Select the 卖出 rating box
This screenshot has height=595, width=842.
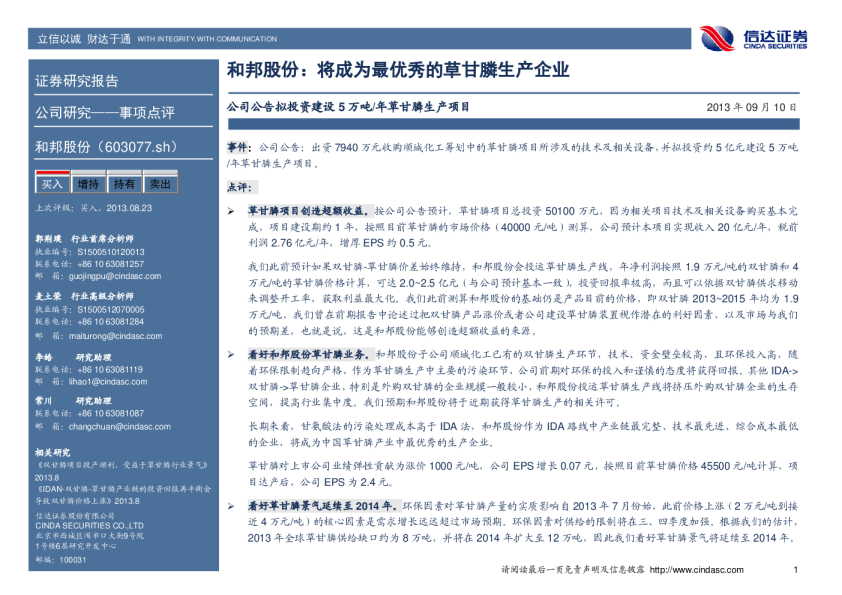click(x=159, y=184)
